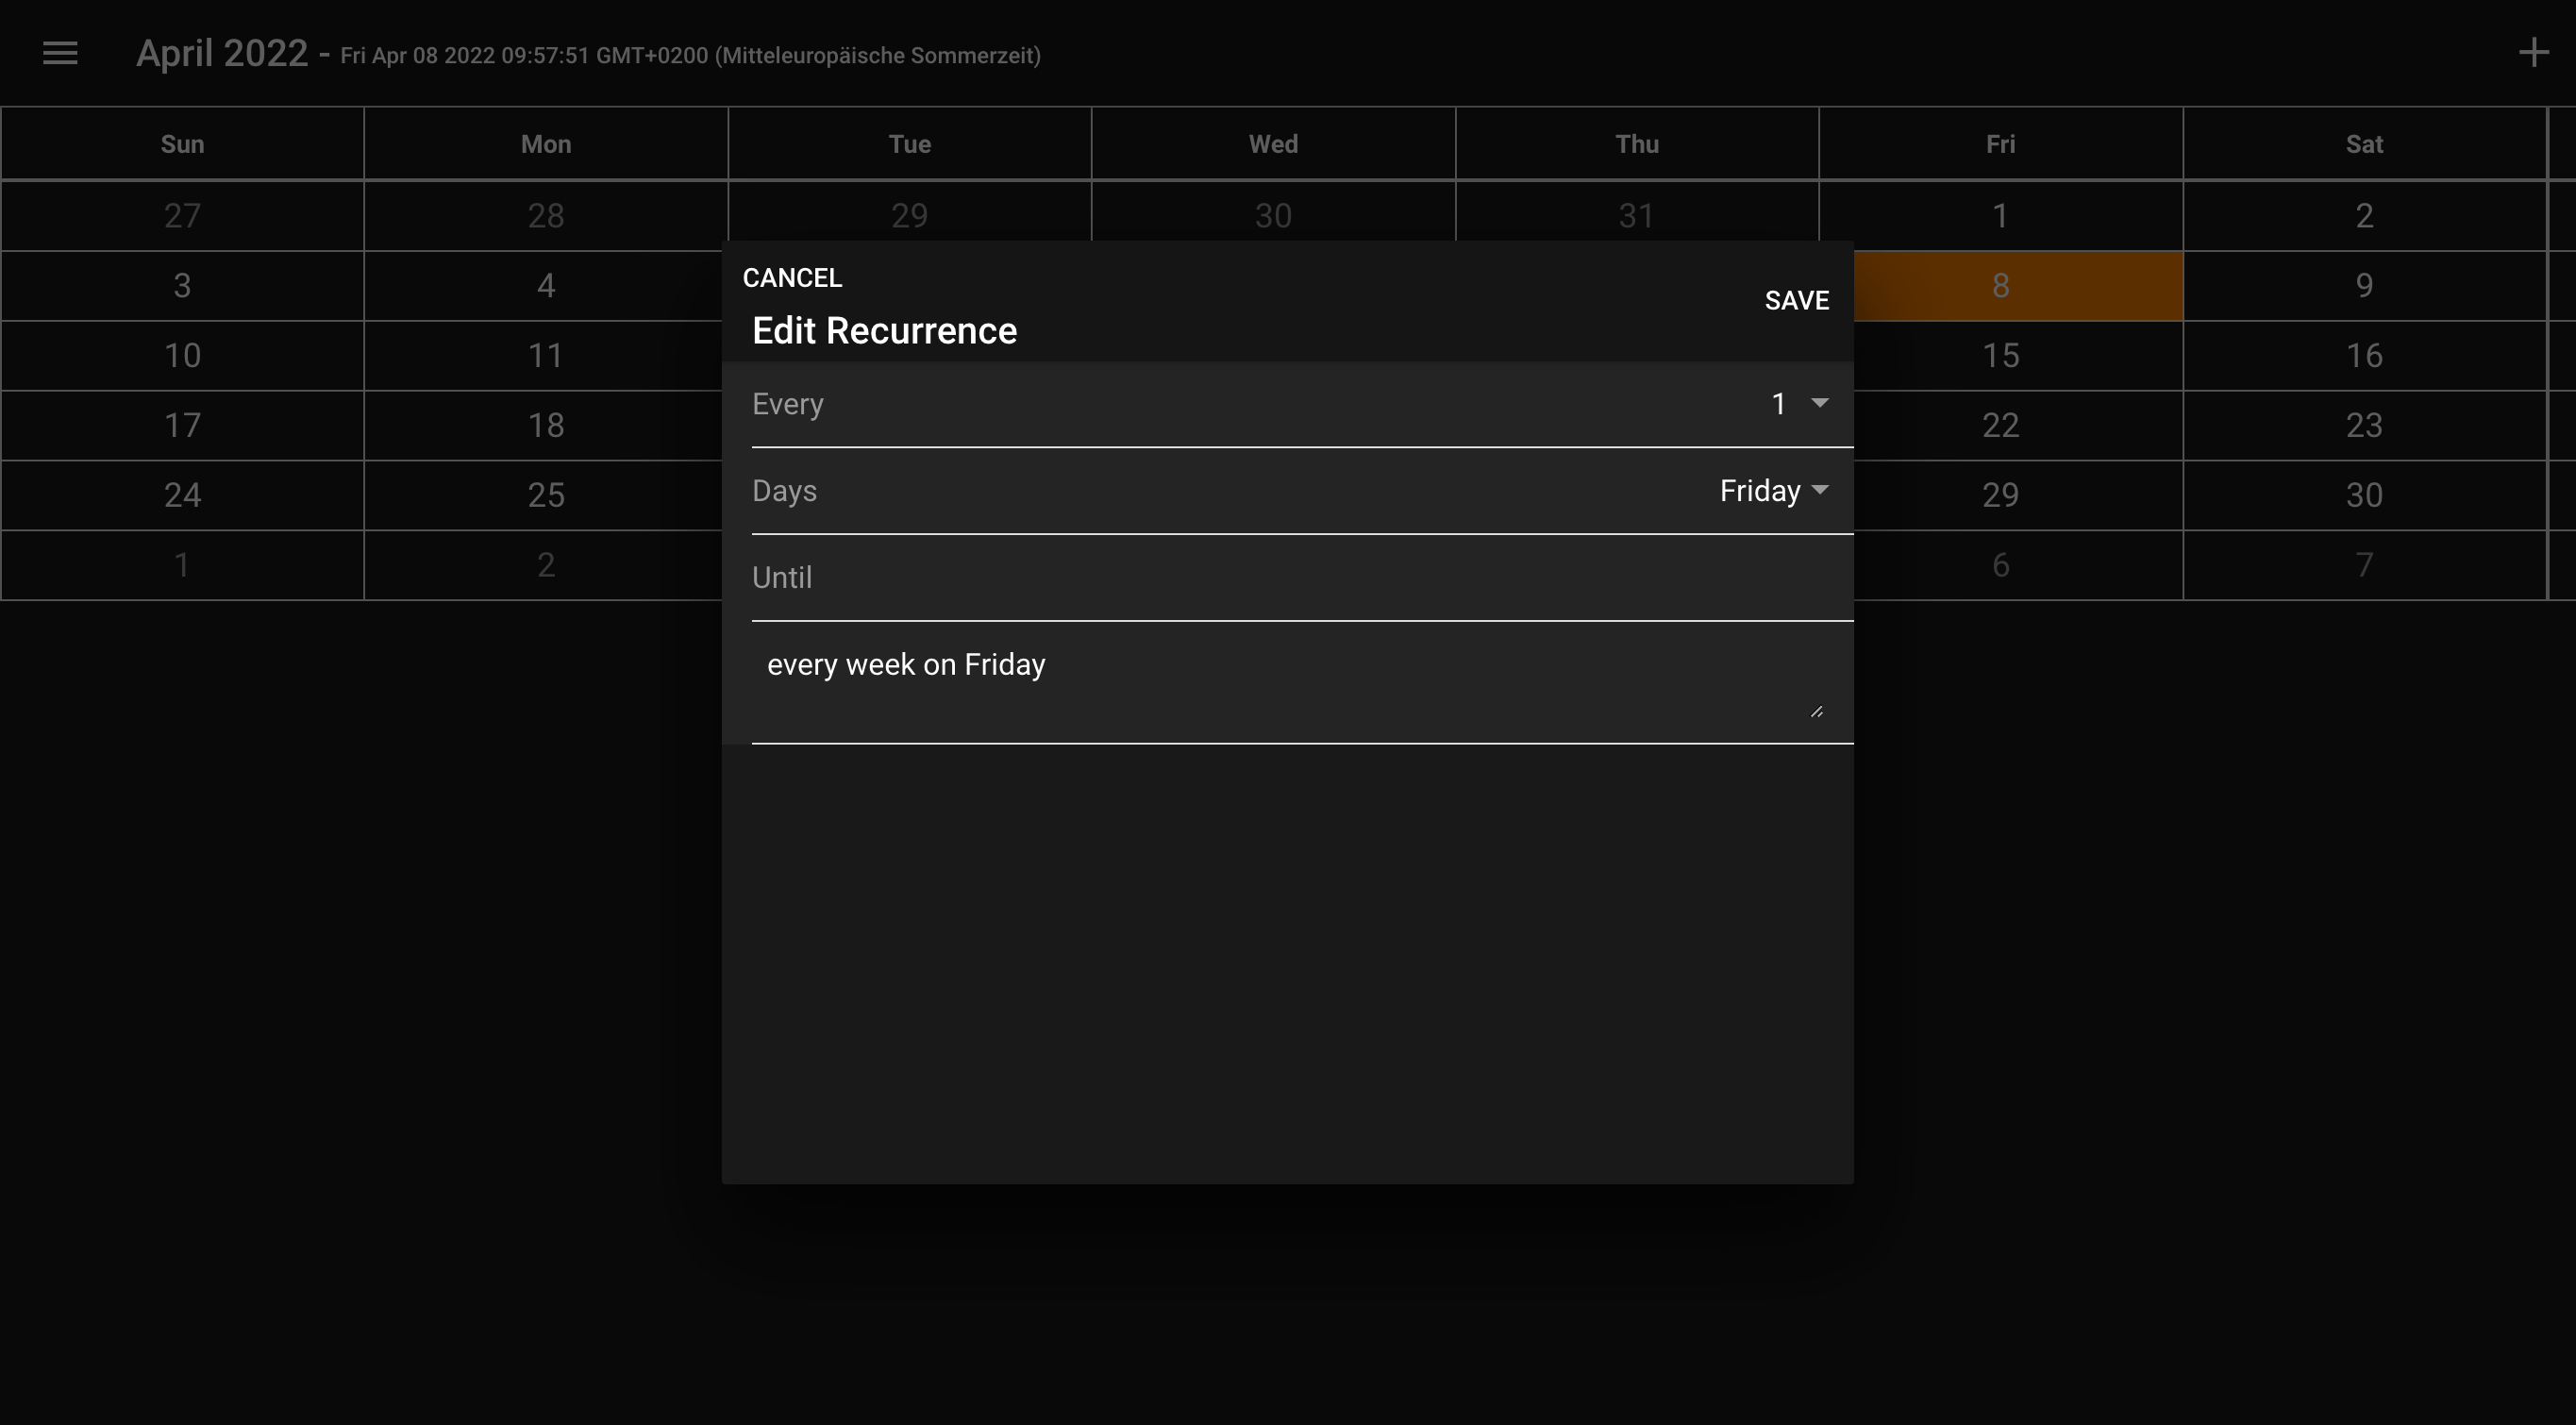Open the Every interval dropdown
This screenshot has width=2576, height=1425.
click(x=1302, y=404)
